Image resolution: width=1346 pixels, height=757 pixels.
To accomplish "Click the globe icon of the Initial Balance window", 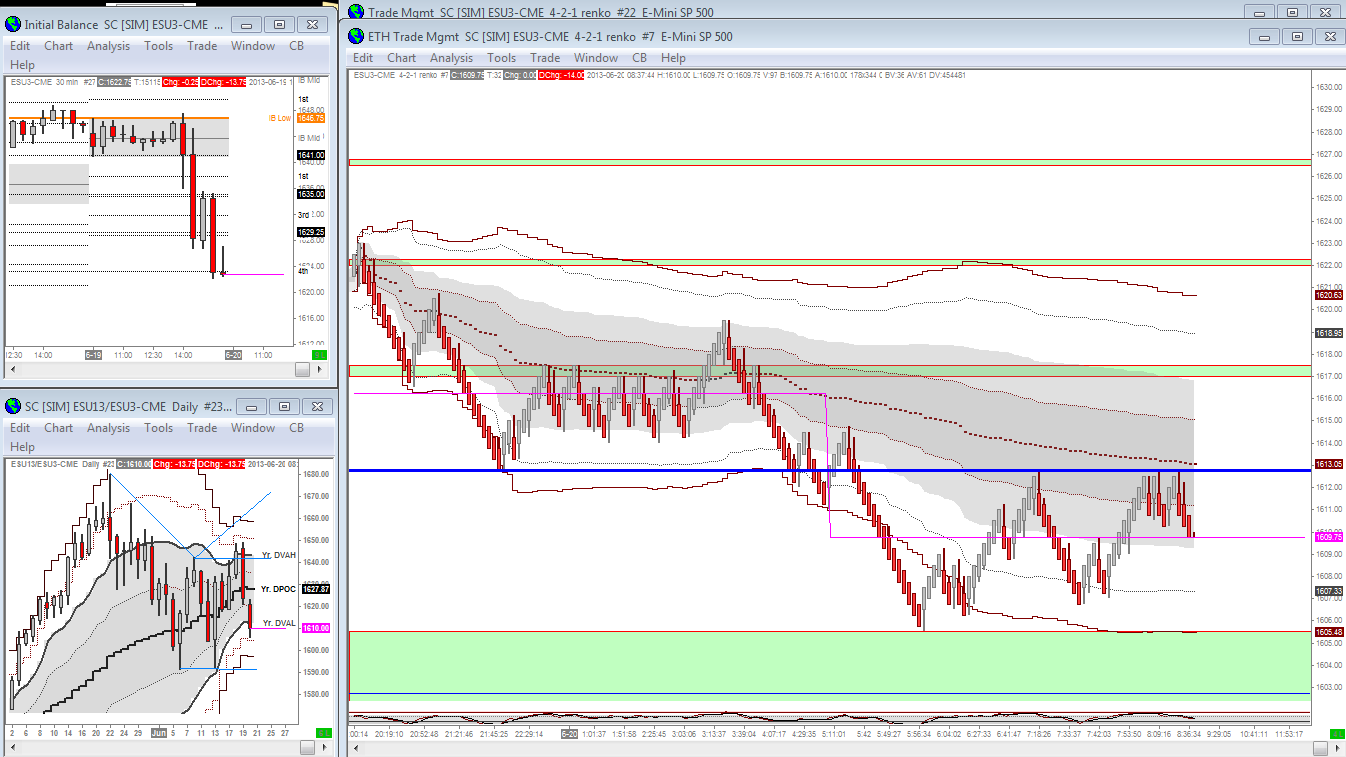I will [13, 24].
